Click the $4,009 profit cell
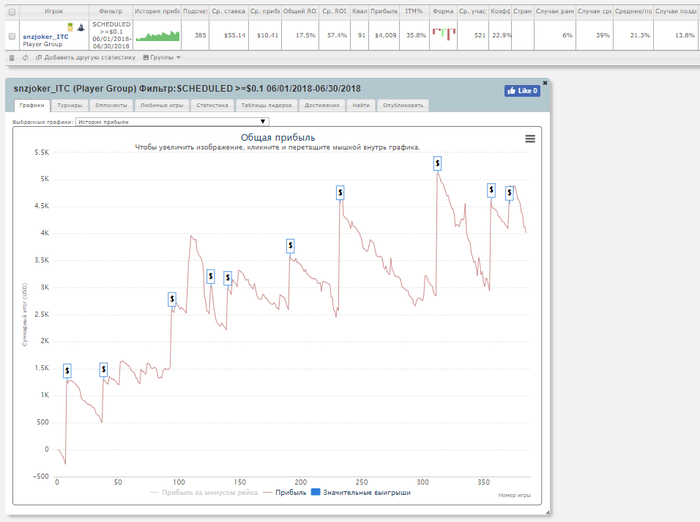Screen dimensions: 700x522 click(x=385, y=35)
